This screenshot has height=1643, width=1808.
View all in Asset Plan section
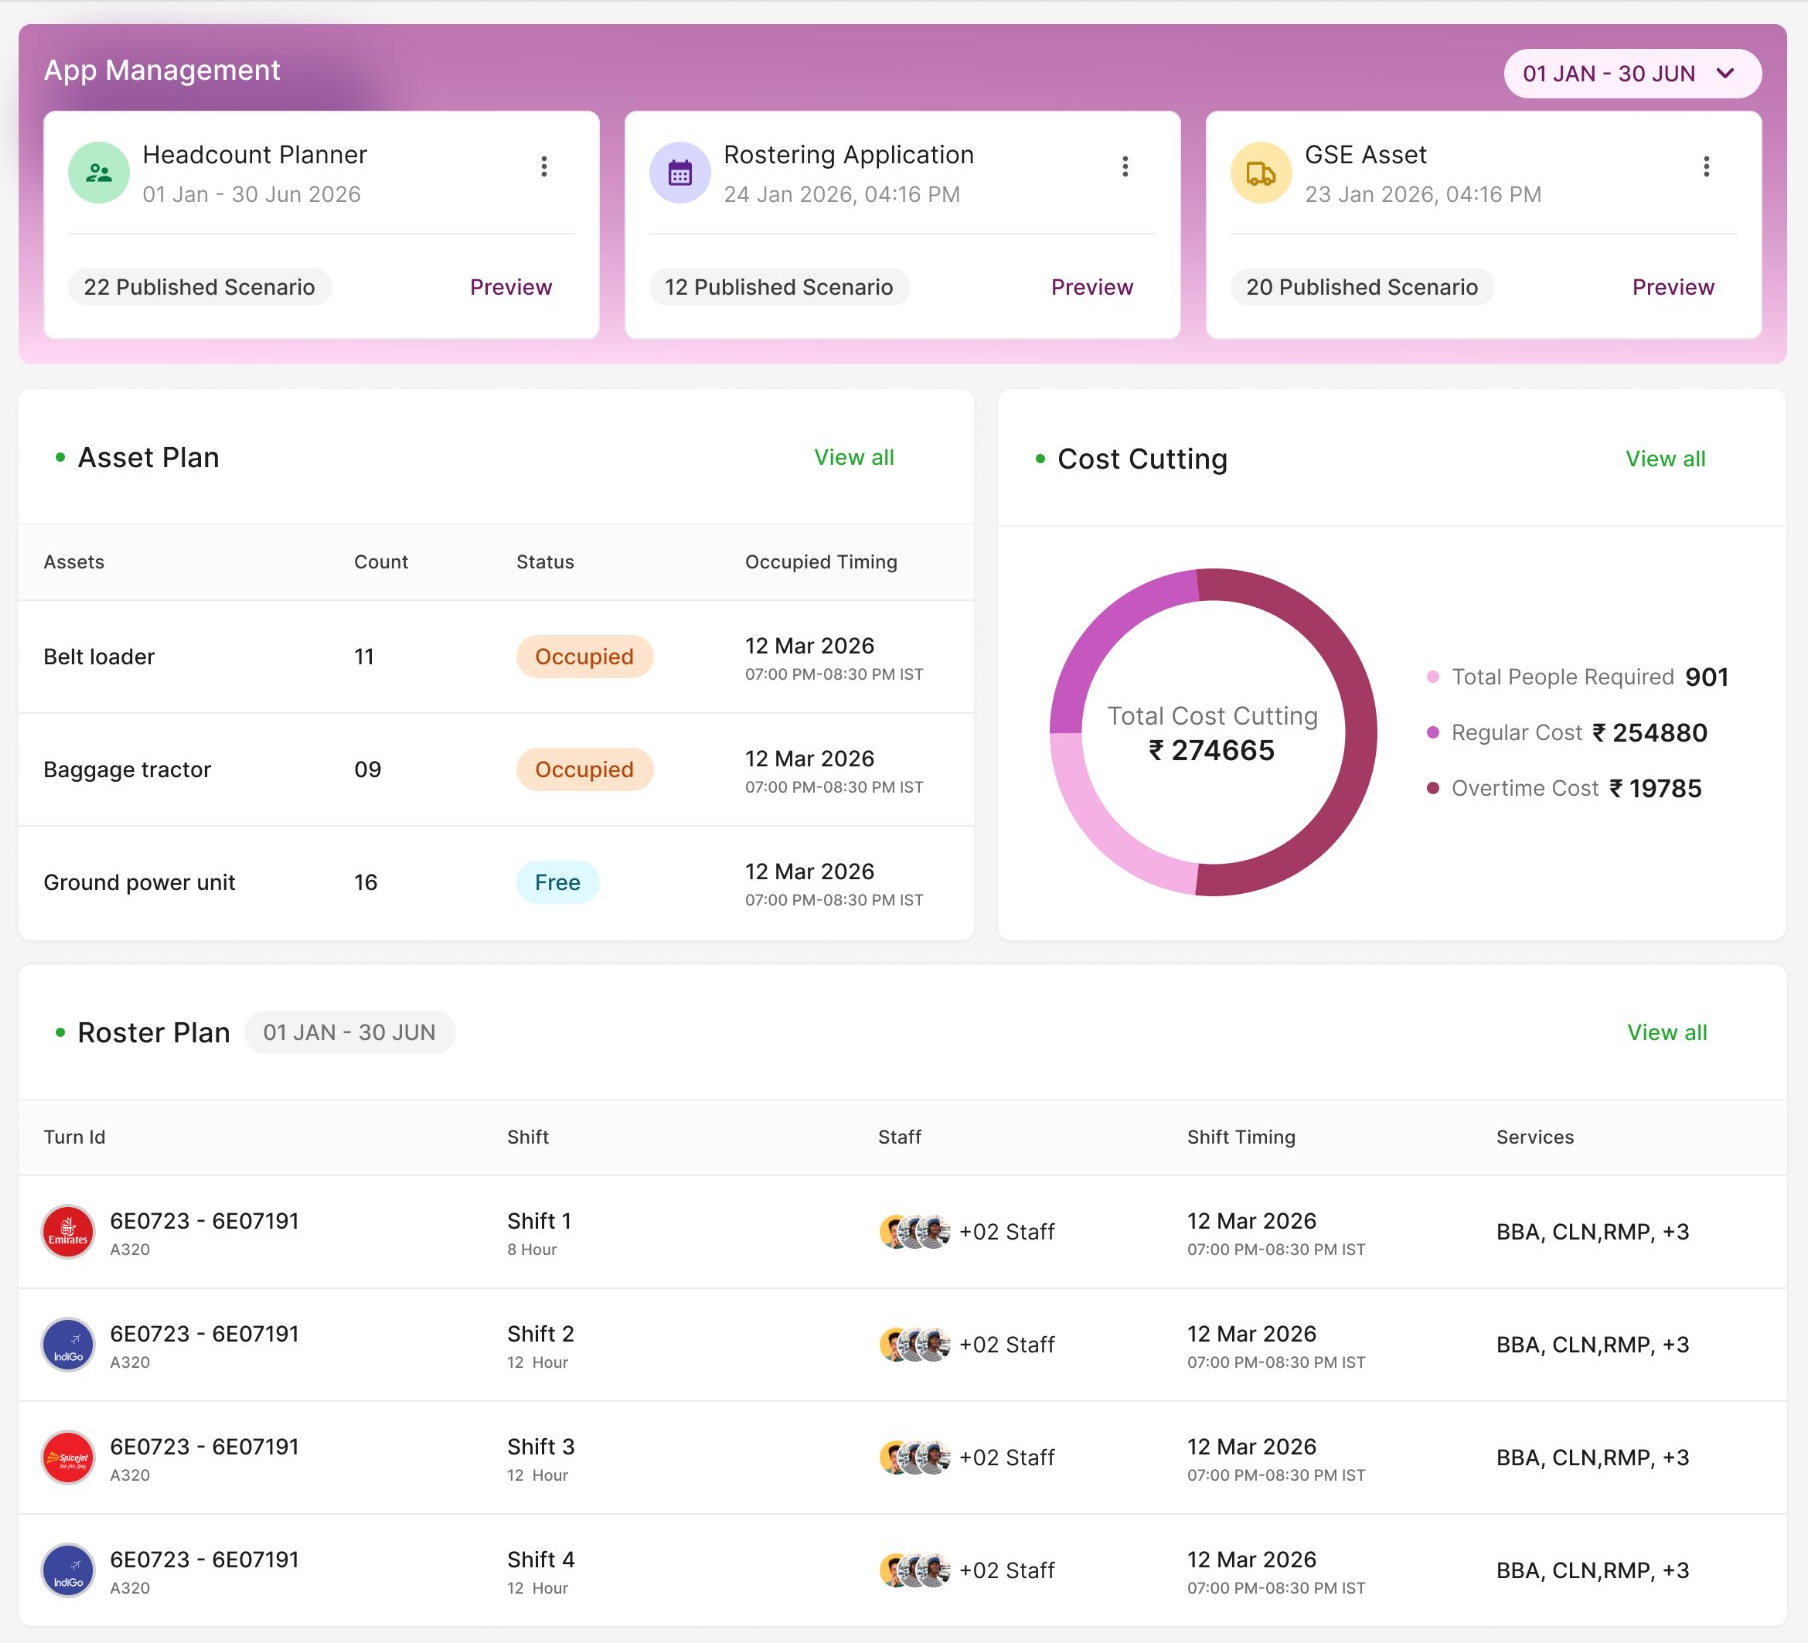click(854, 457)
